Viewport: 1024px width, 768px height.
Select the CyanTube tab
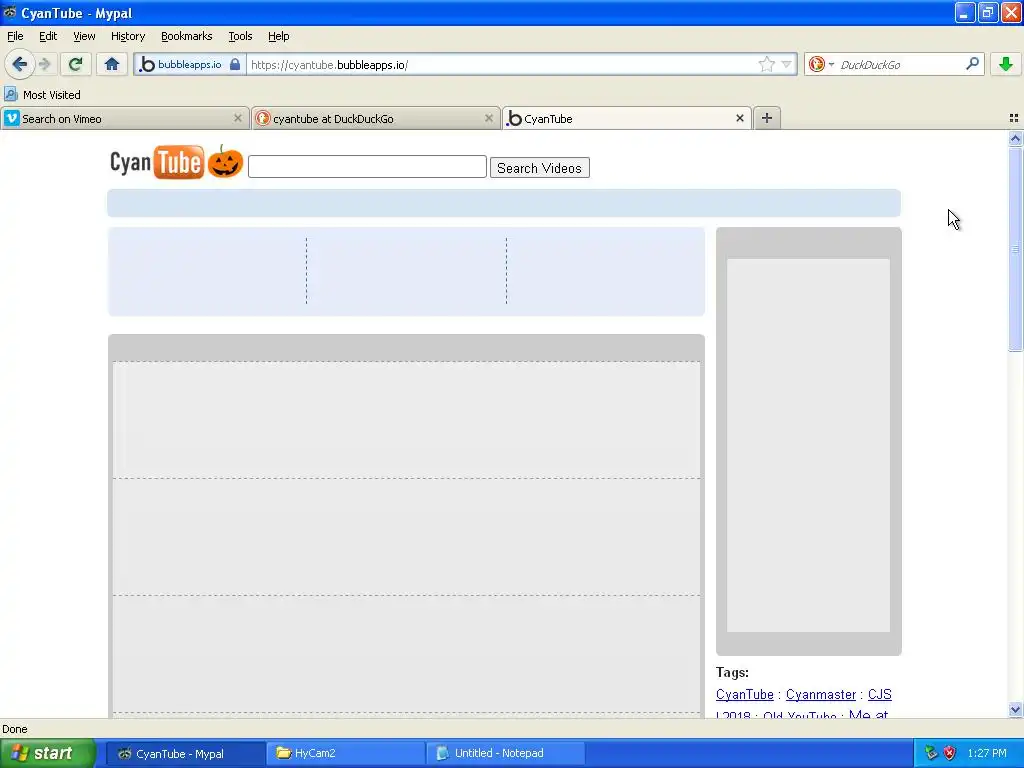[x=626, y=118]
